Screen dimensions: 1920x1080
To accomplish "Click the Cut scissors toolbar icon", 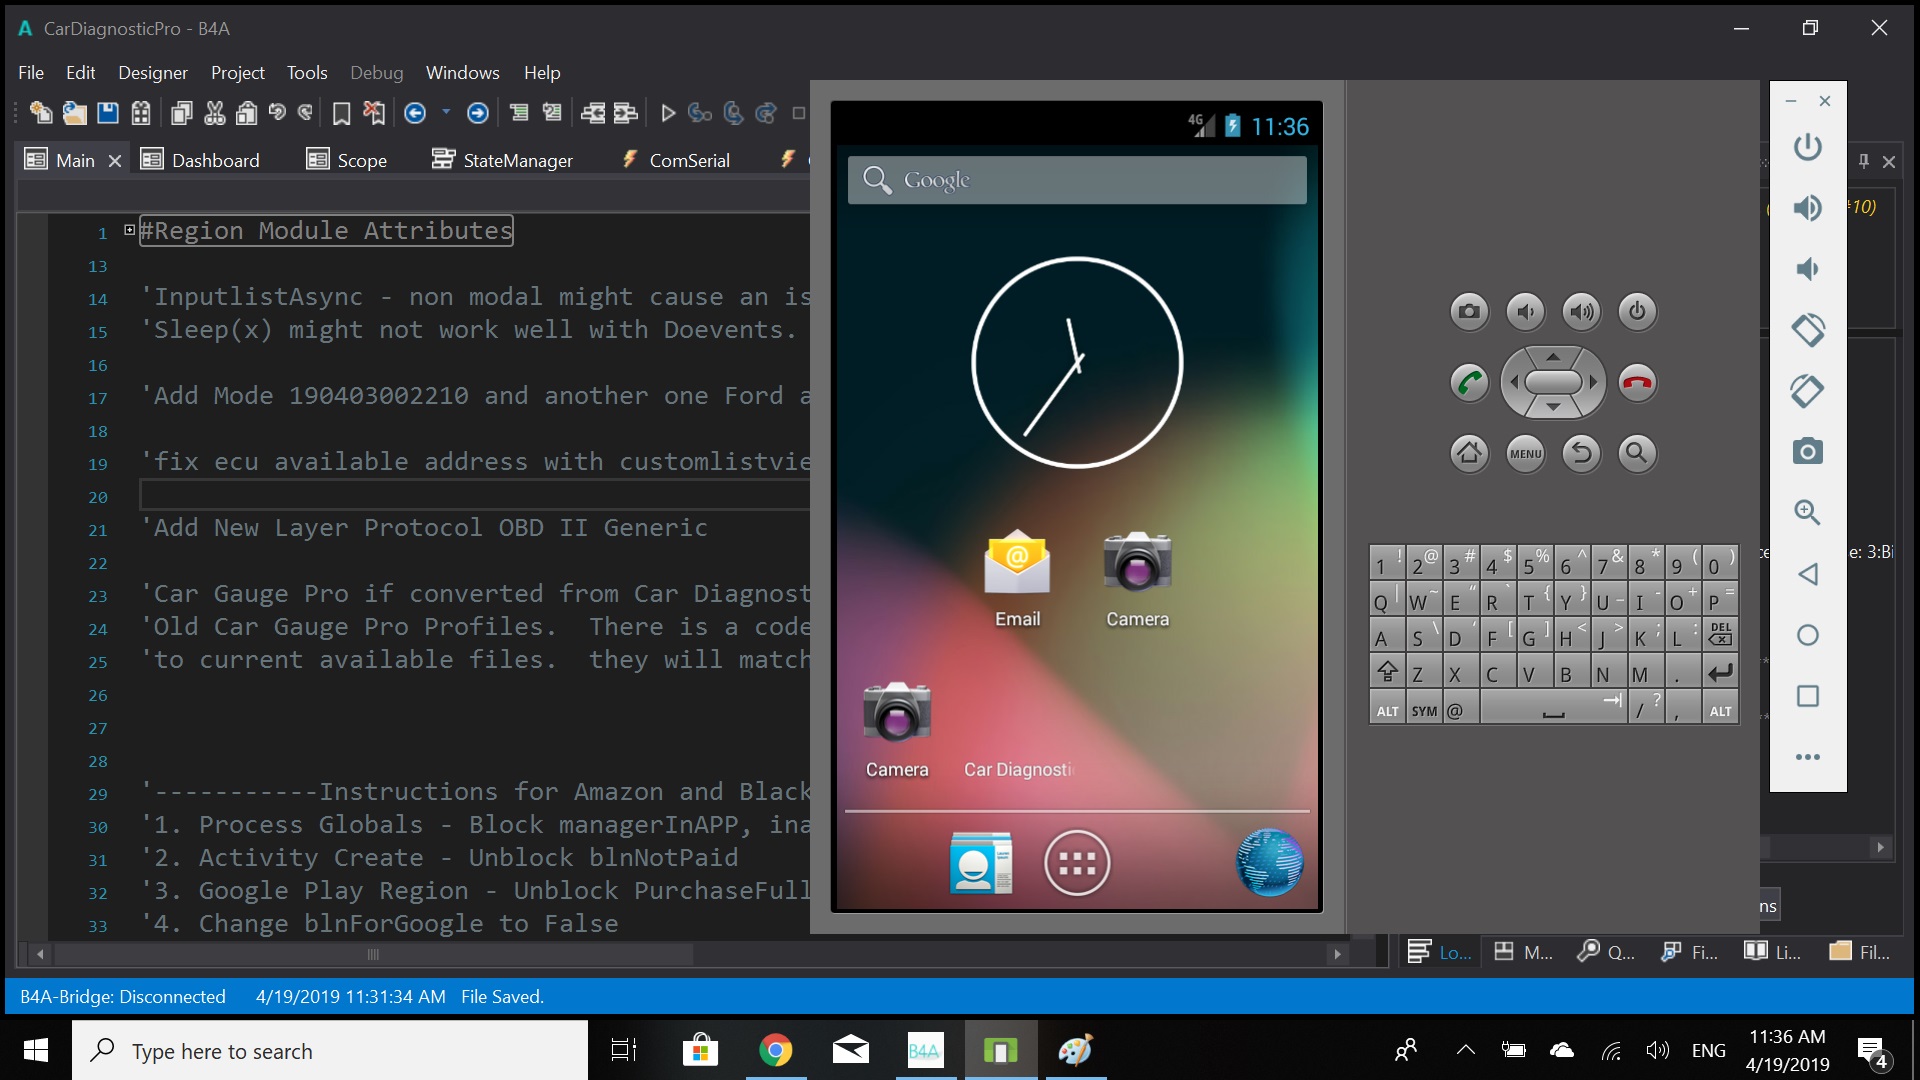I will (214, 113).
